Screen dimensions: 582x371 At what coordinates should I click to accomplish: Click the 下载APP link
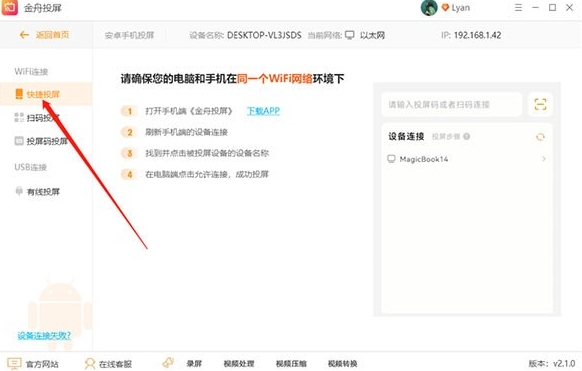(x=263, y=111)
